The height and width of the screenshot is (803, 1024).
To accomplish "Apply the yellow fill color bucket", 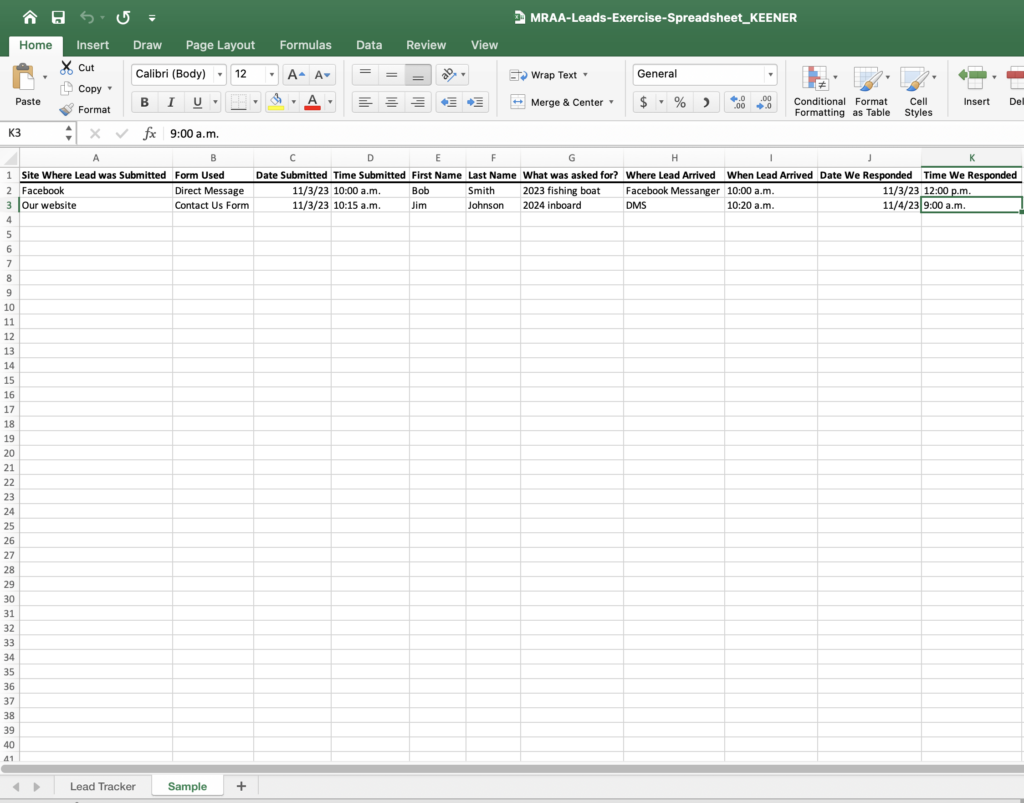I will click(276, 102).
